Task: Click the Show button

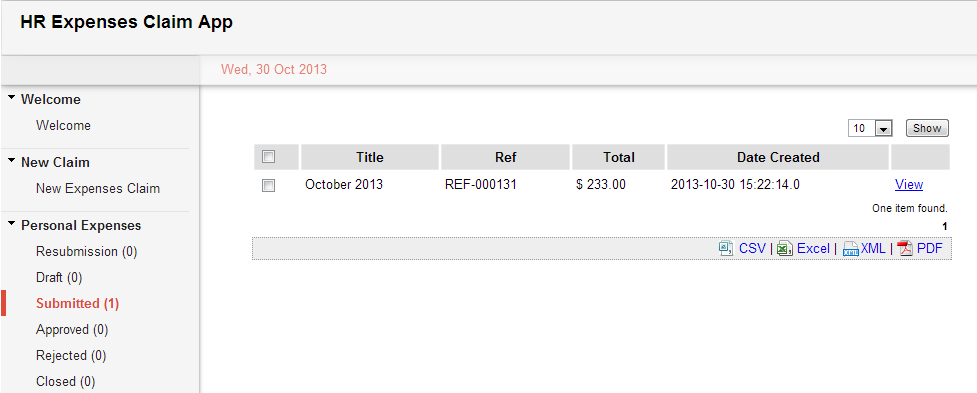Action: 927,128
